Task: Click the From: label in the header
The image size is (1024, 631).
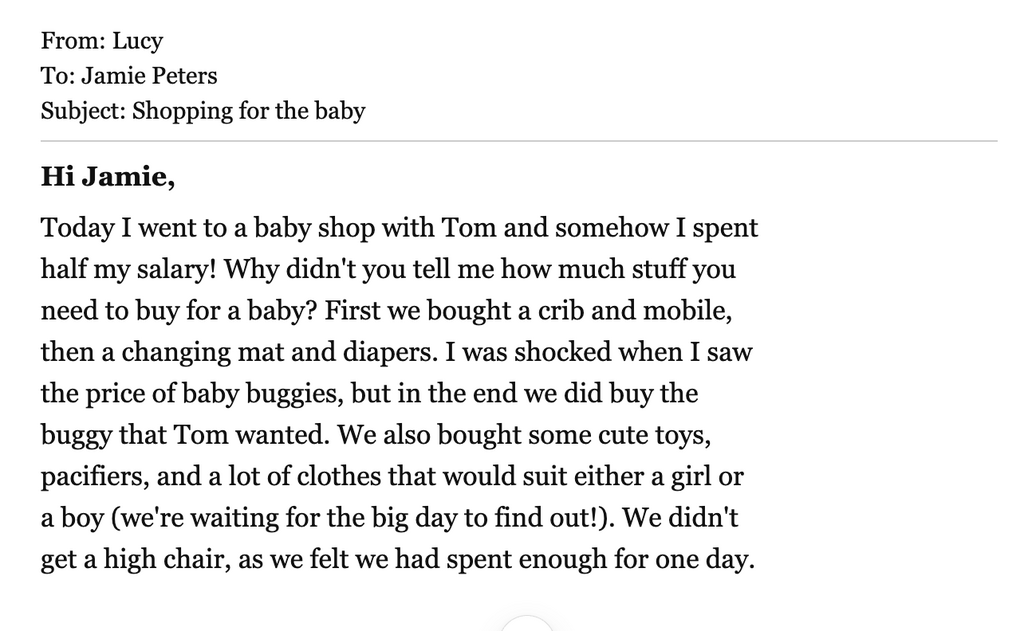Action: coord(73,41)
